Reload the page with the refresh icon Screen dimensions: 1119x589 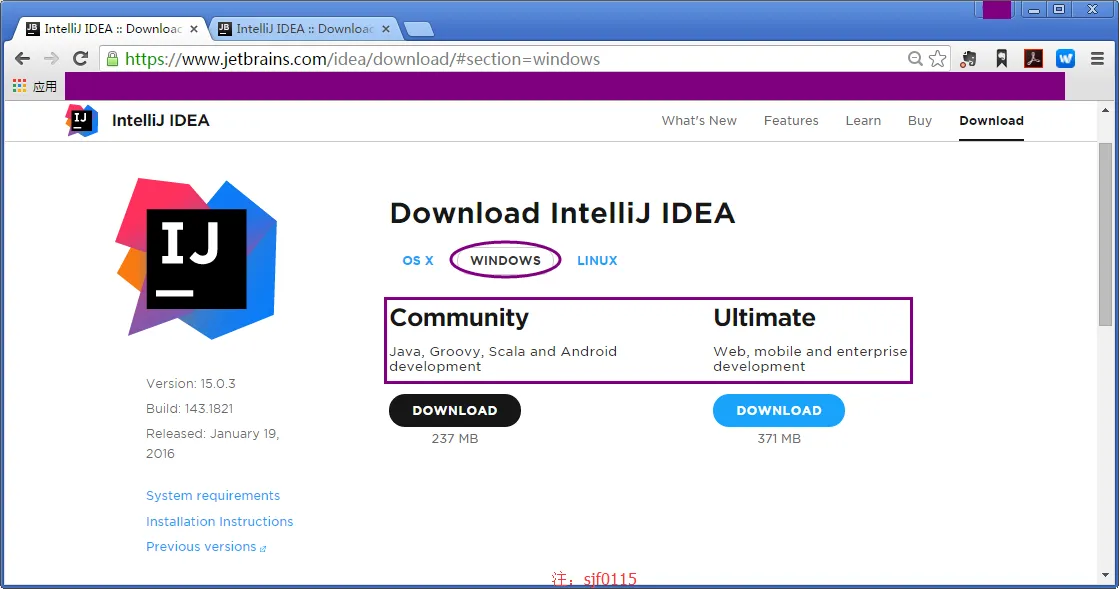coord(81,59)
